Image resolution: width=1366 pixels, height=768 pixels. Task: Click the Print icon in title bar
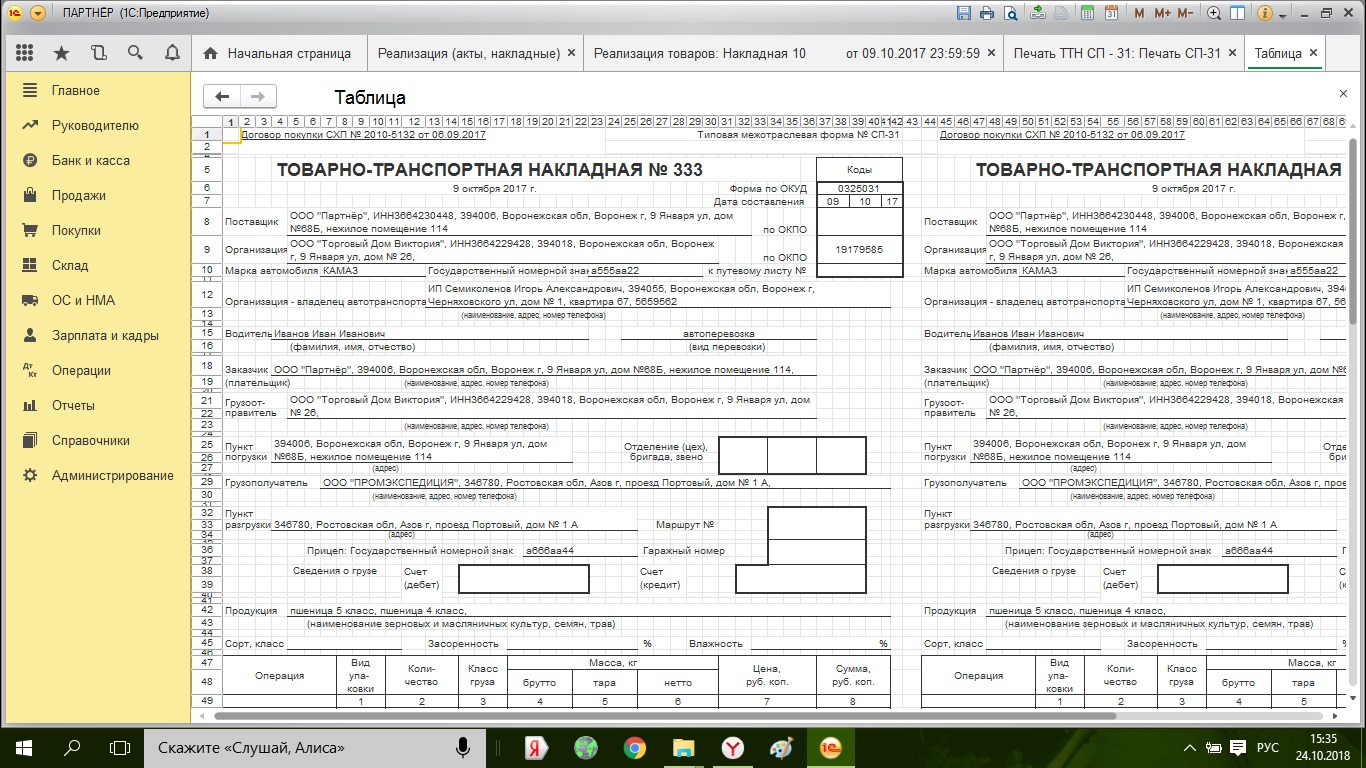(987, 14)
